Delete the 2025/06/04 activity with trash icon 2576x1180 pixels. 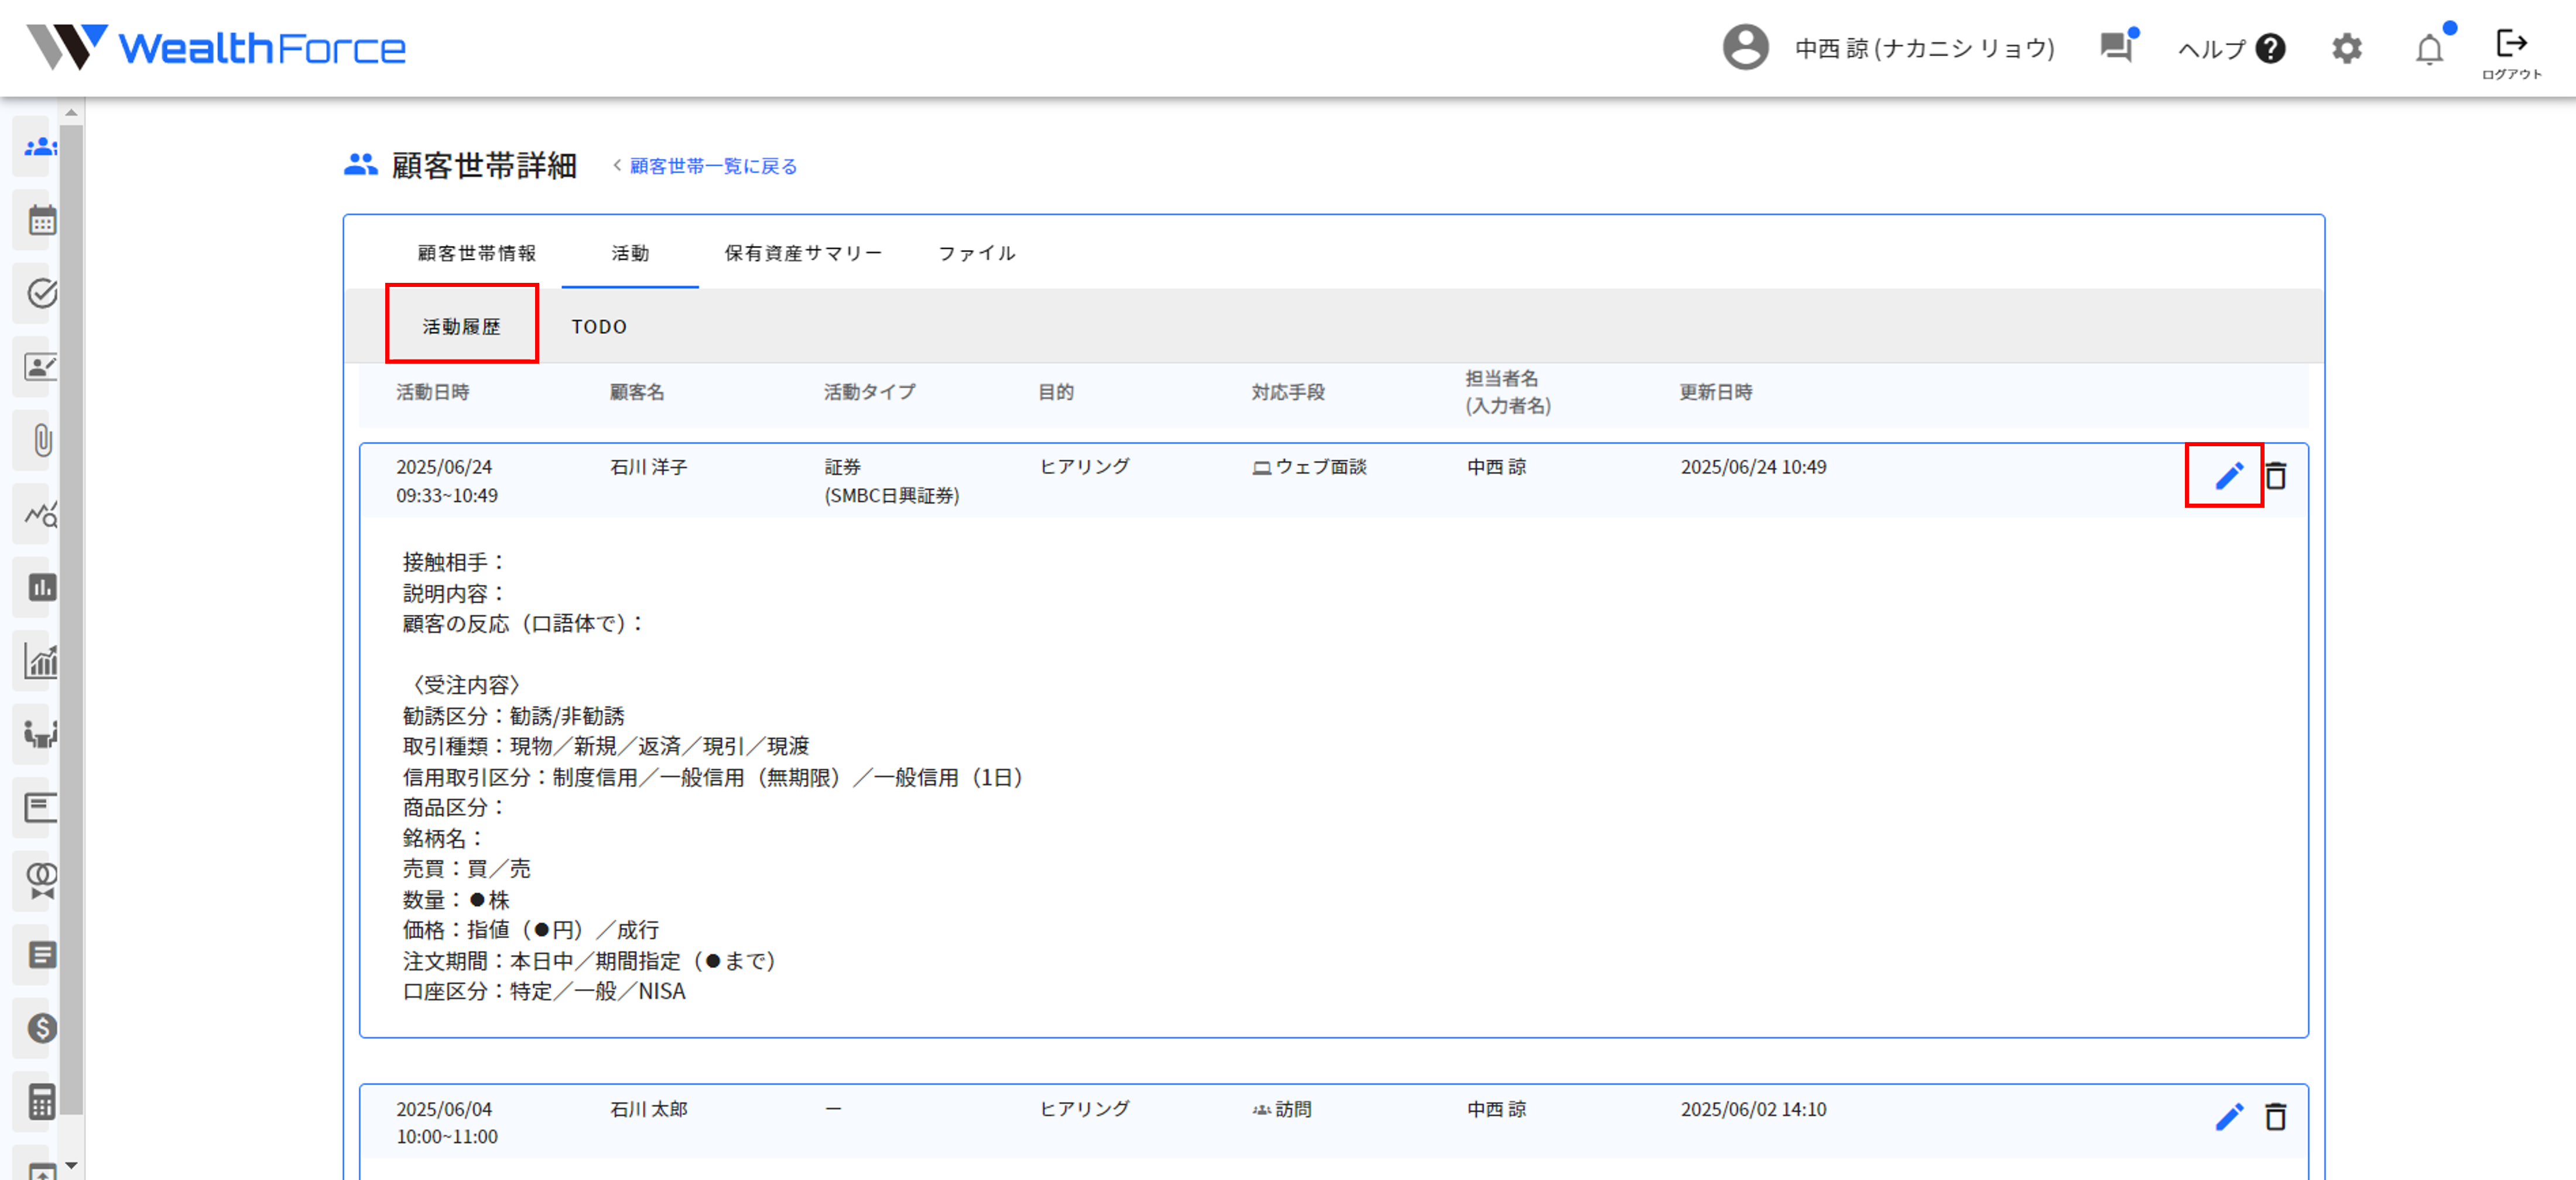[2275, 1117]
